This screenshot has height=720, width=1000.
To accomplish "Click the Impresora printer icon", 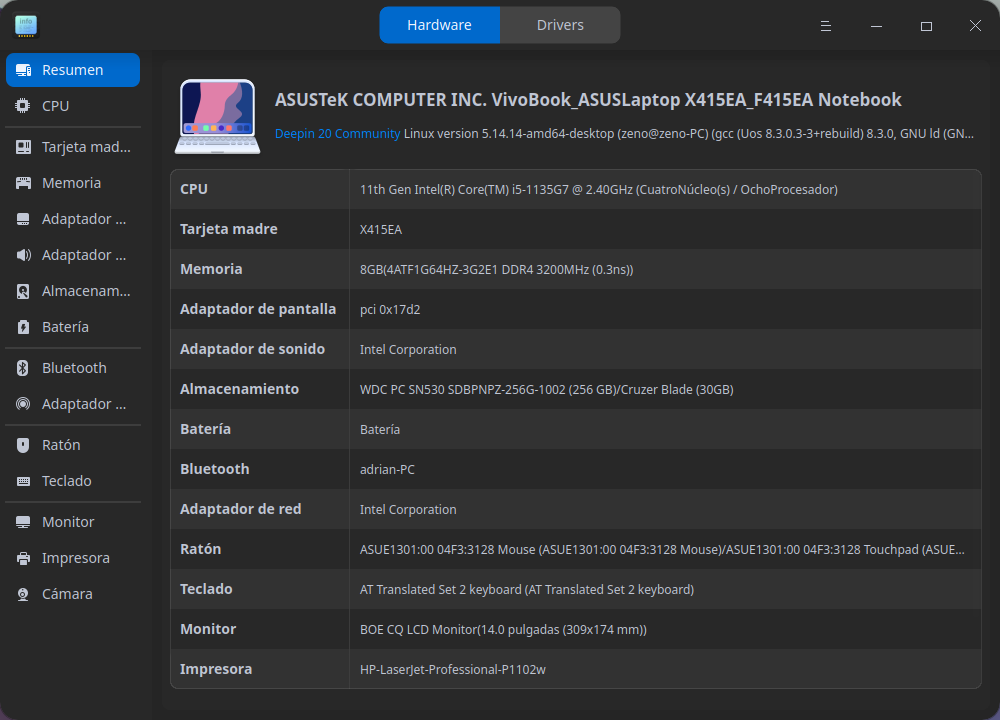I will (24, 559).
